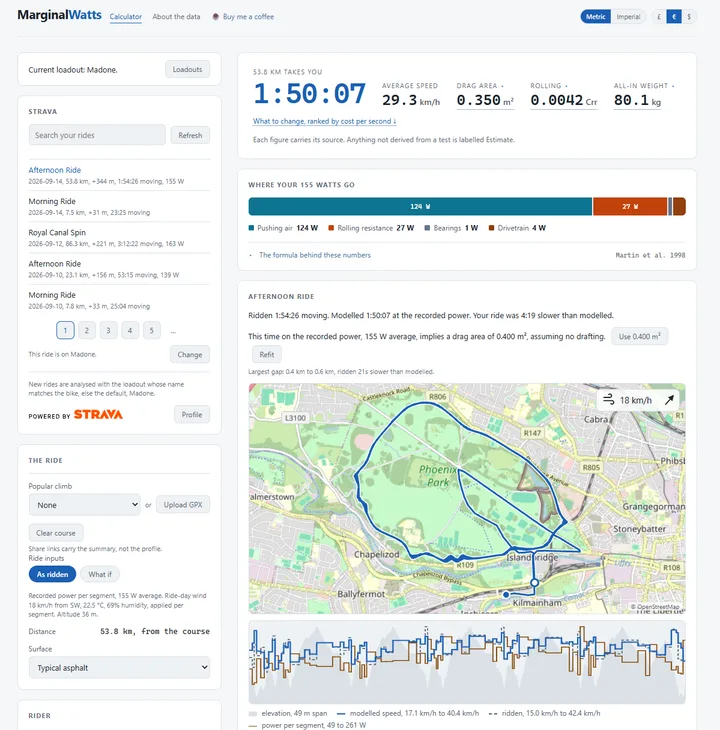Open the Calculator tab
Viewport: 720px width, 730px height.
click(x=126, y=17)
